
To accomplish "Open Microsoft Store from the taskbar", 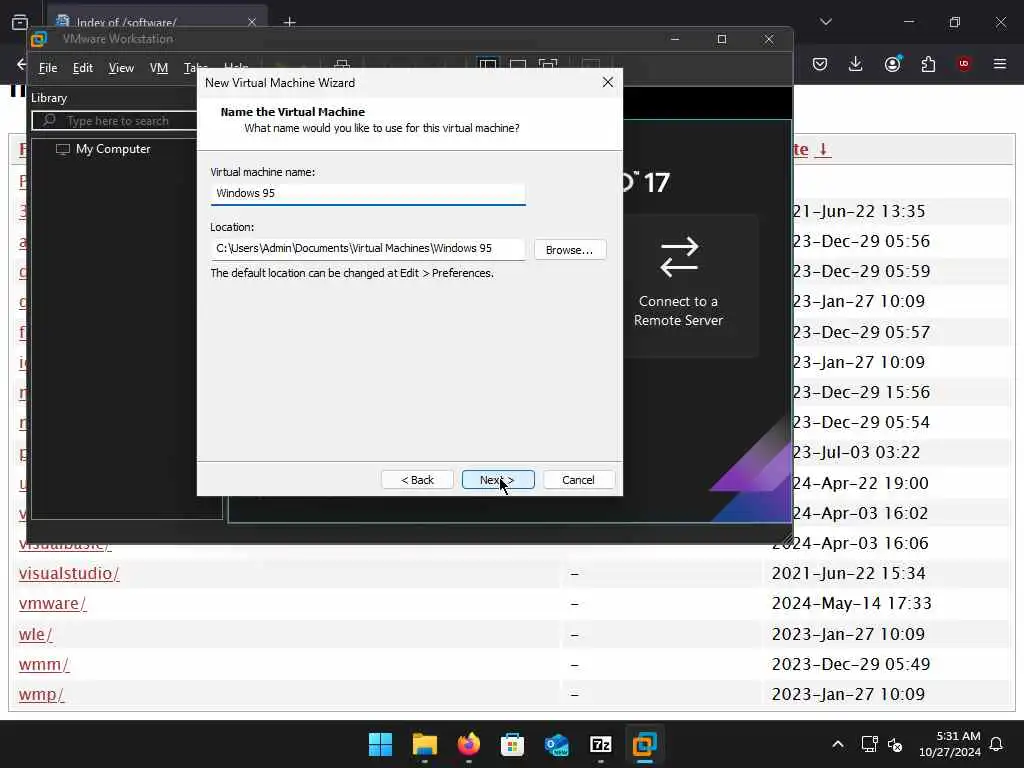I will coord(512,744).
